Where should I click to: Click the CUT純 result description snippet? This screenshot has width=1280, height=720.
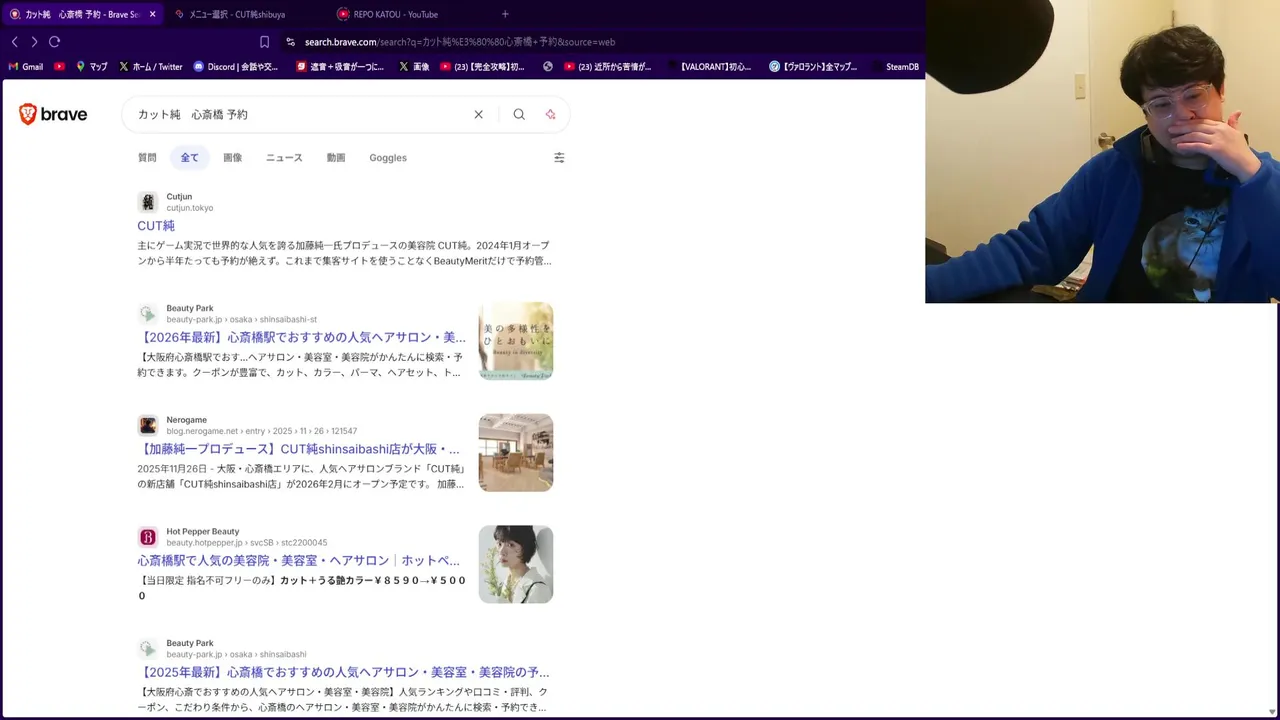coord(344,253)
